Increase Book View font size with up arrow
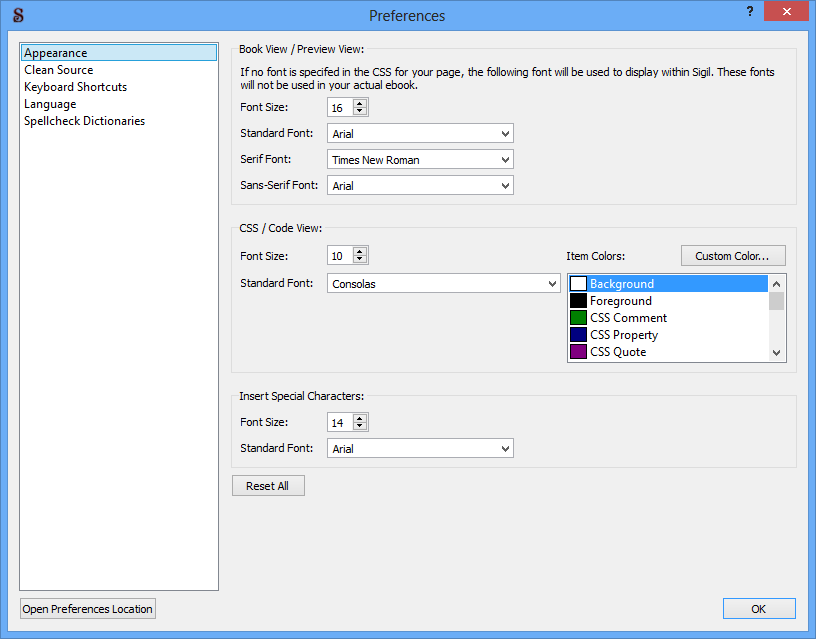The width and height of the screenshot is (816, 639). pyautogui.click(x=360, y=103)
